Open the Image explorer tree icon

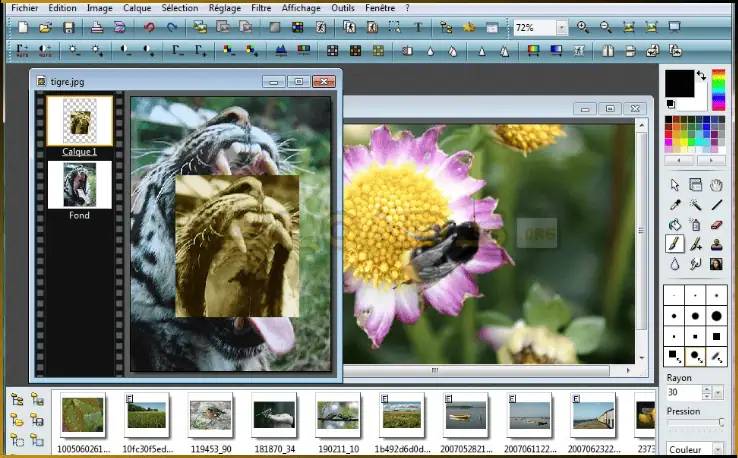click(x=446, y=27)
